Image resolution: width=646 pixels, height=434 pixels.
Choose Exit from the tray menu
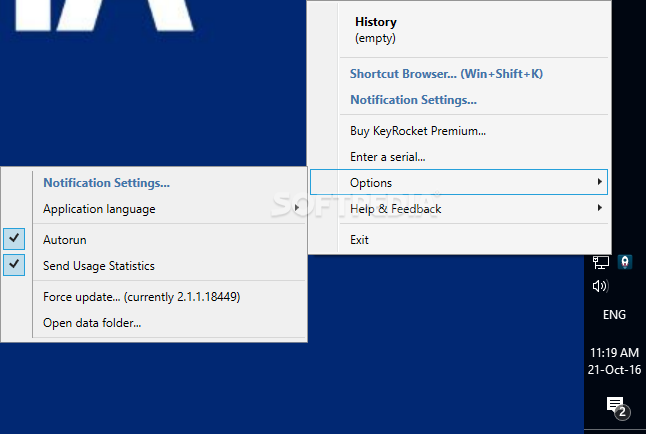point(359,240)
